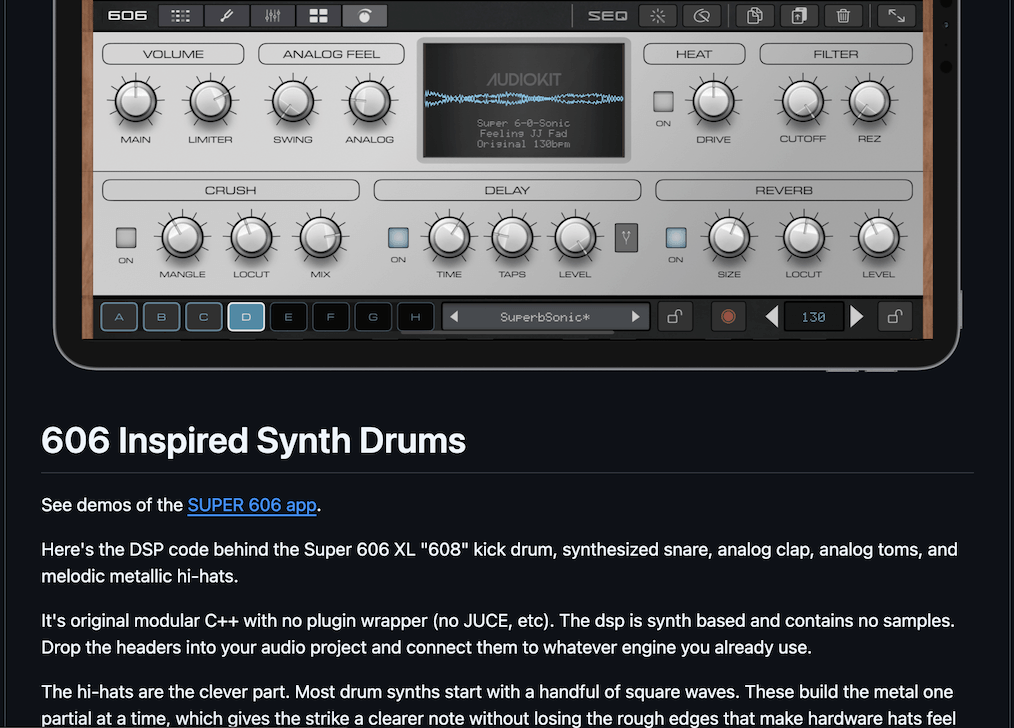
Task: Click the copy sequence icon
Action: [x=755, y=16]
